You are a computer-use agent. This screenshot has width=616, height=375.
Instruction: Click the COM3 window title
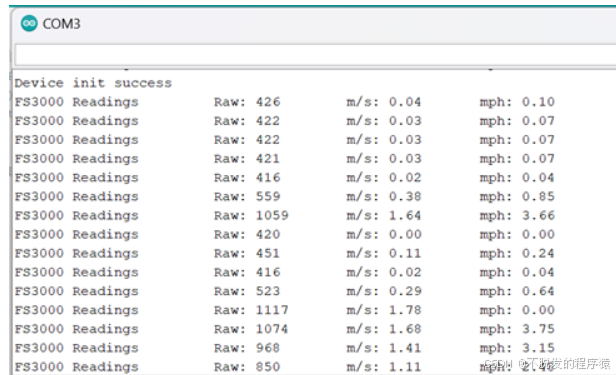coord(61,24)
